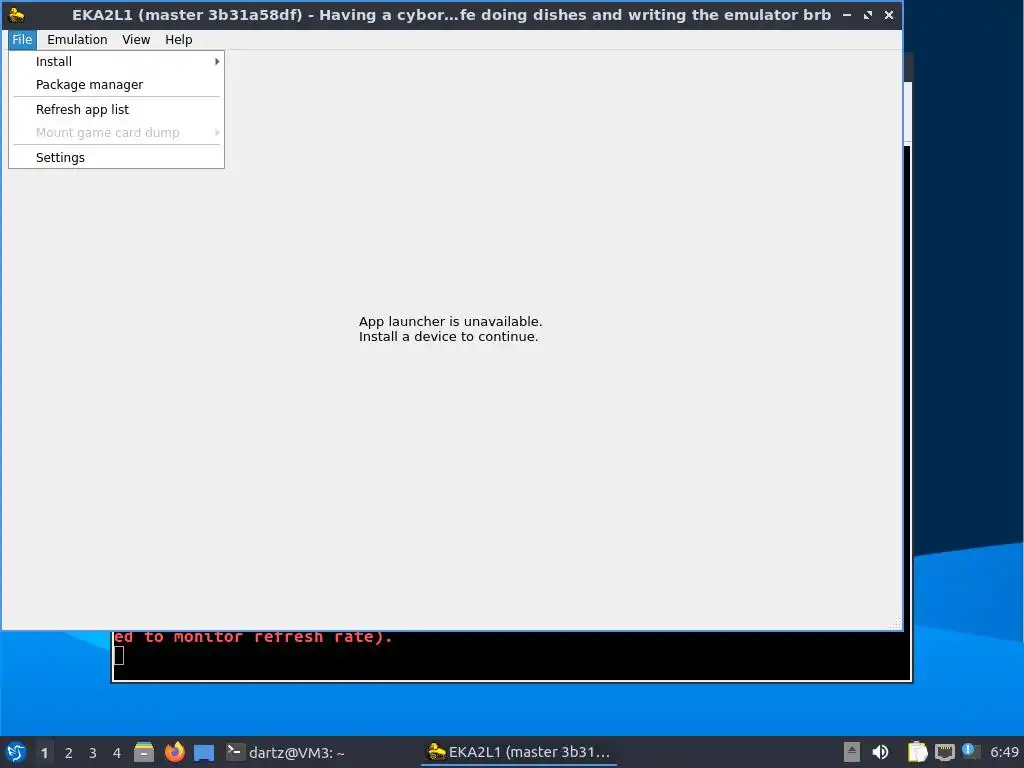Select Refresh app list

[x=116, y=109]
